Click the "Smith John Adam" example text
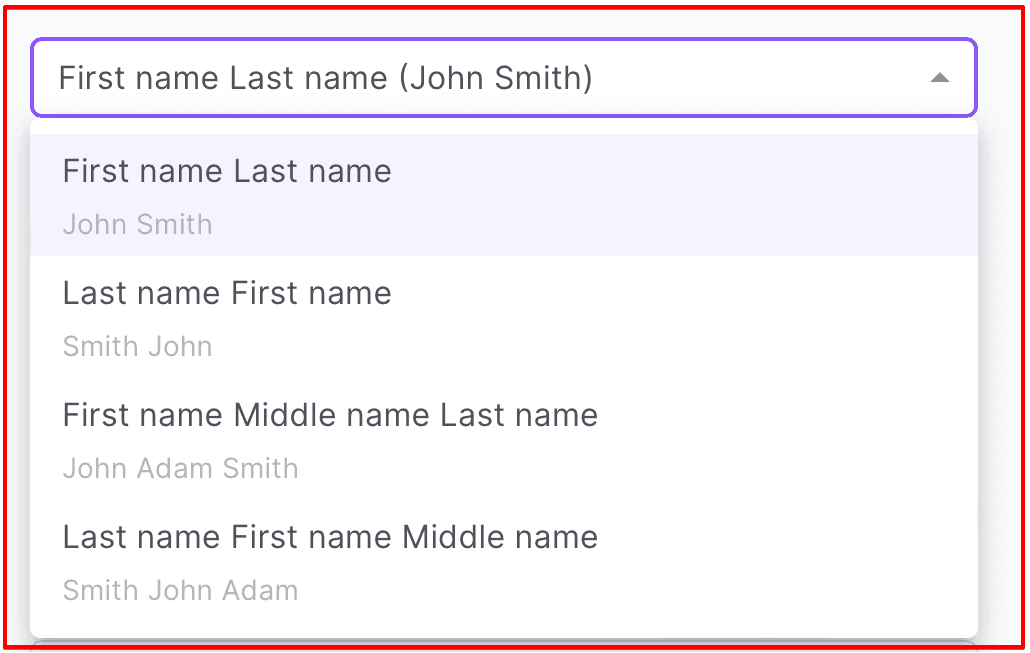Screen dimensions: 1030x653 [180, 591]
